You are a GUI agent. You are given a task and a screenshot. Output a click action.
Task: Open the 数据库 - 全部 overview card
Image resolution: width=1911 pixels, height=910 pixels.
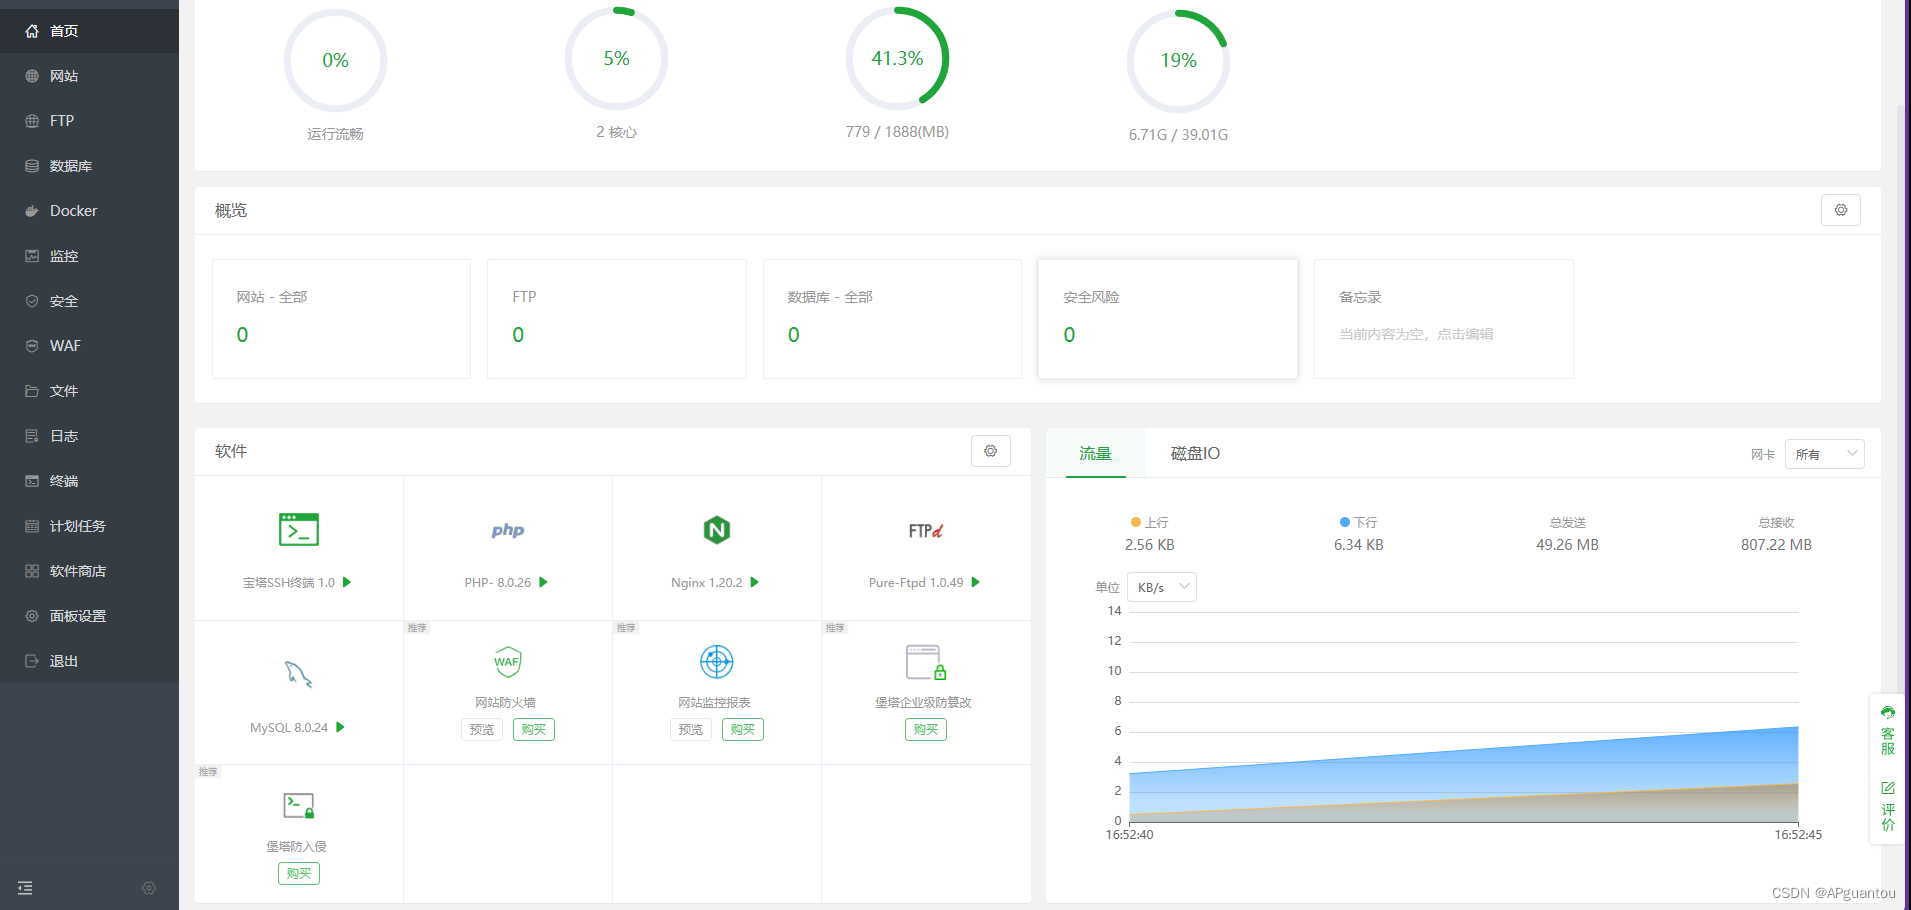tap(892, 319)
